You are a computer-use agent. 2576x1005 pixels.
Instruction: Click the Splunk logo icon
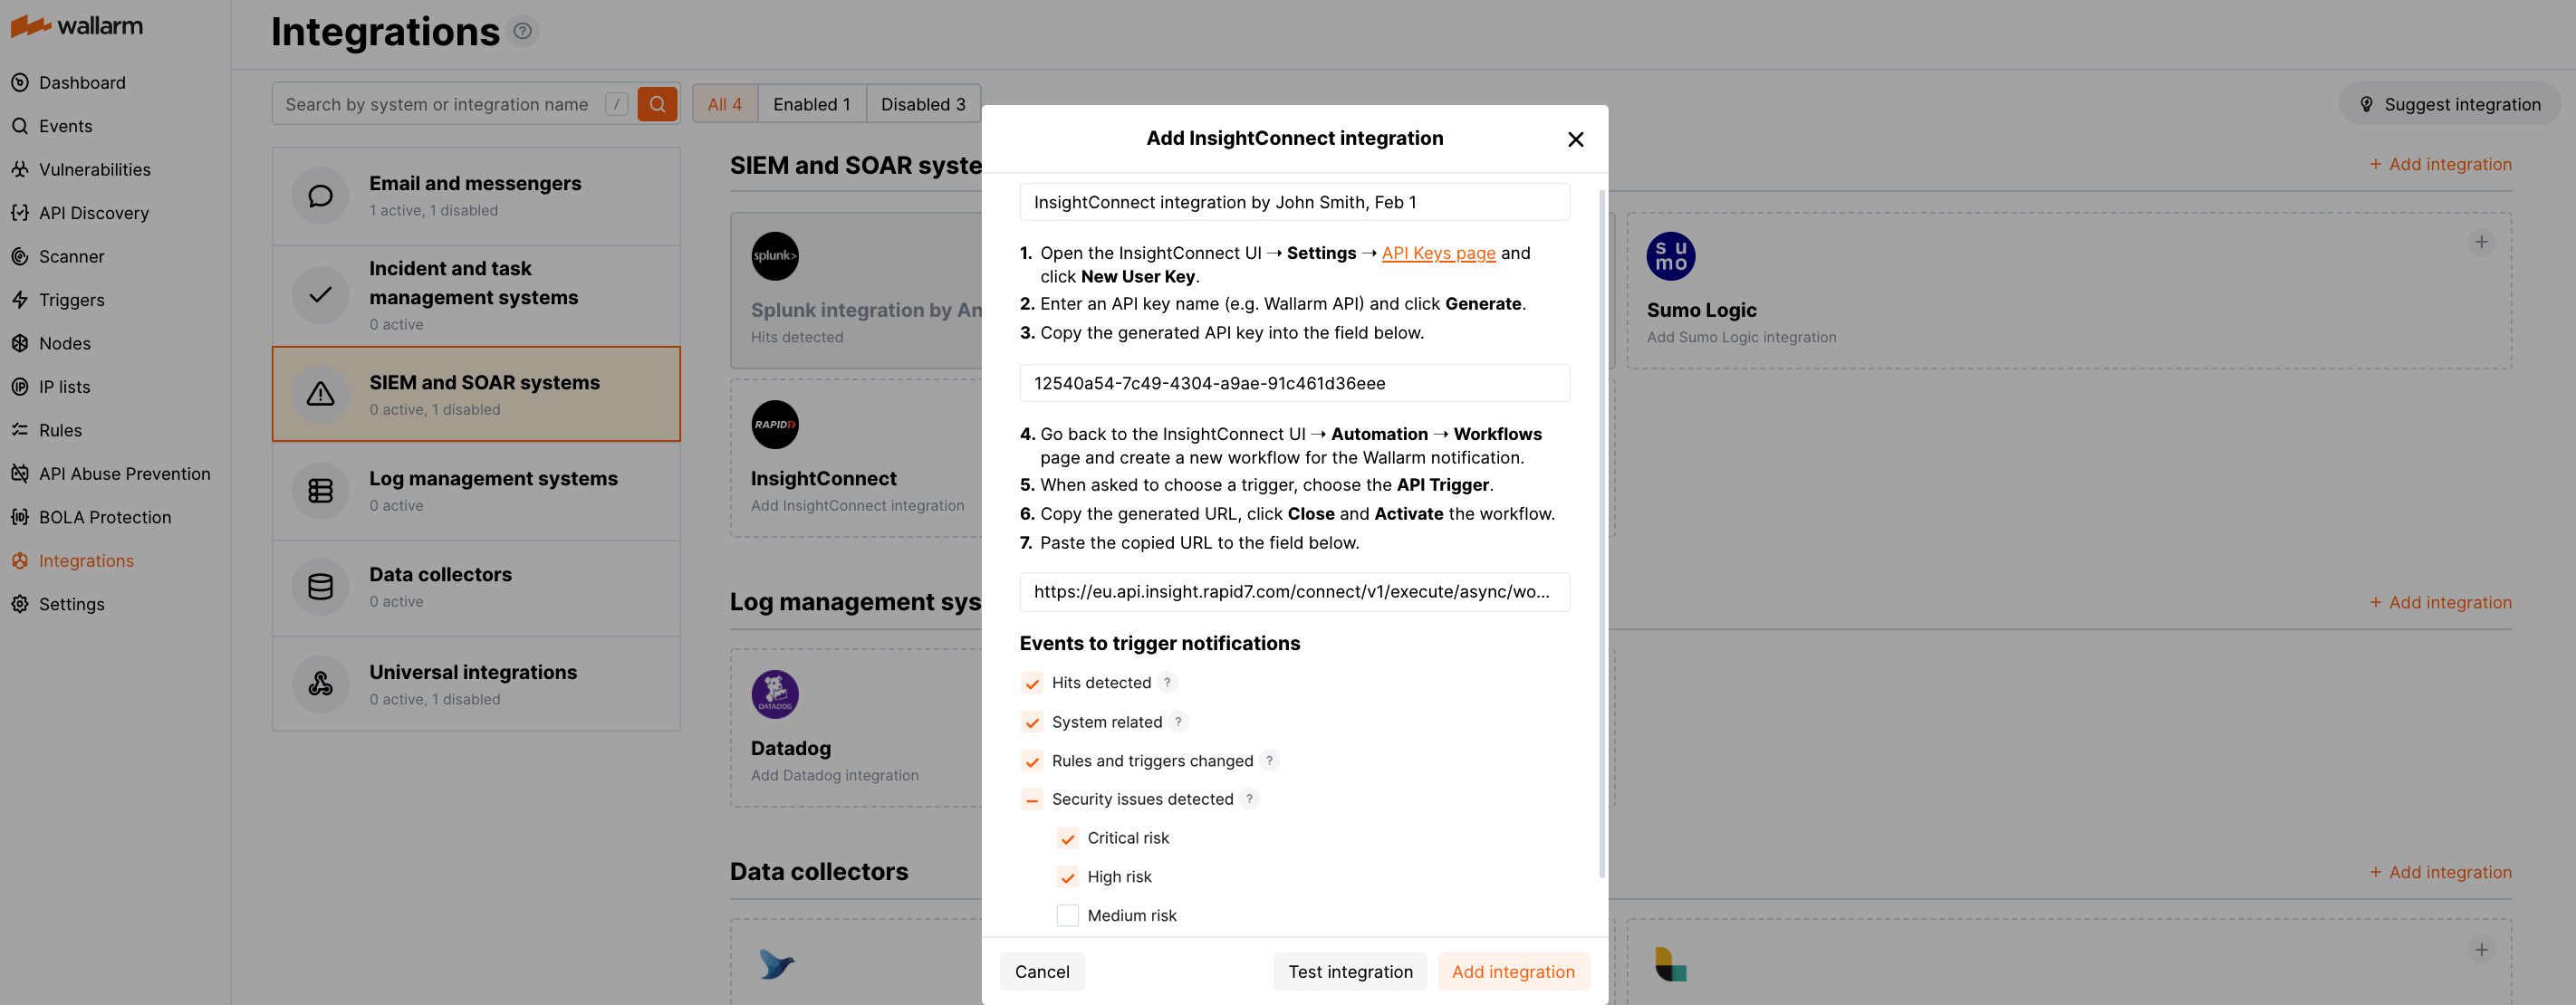point(774,255)
